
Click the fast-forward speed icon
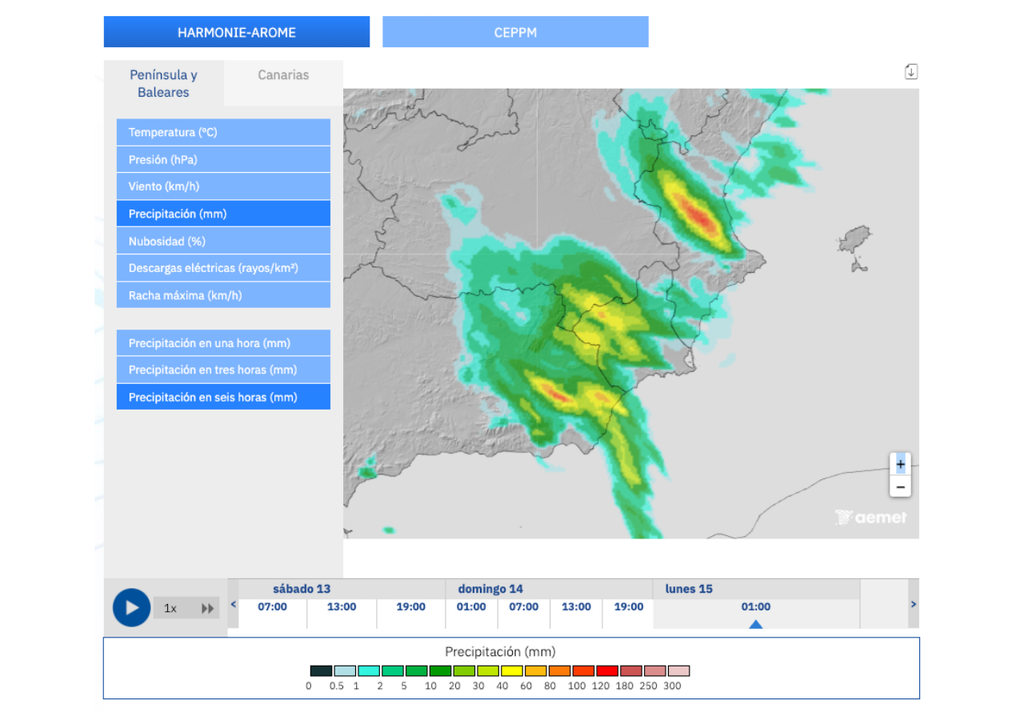(208, 608)
